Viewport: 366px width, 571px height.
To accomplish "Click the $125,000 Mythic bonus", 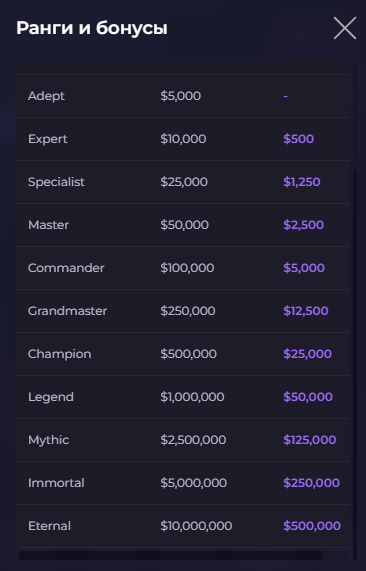I will pyautogui.click(x=310, y=440).
